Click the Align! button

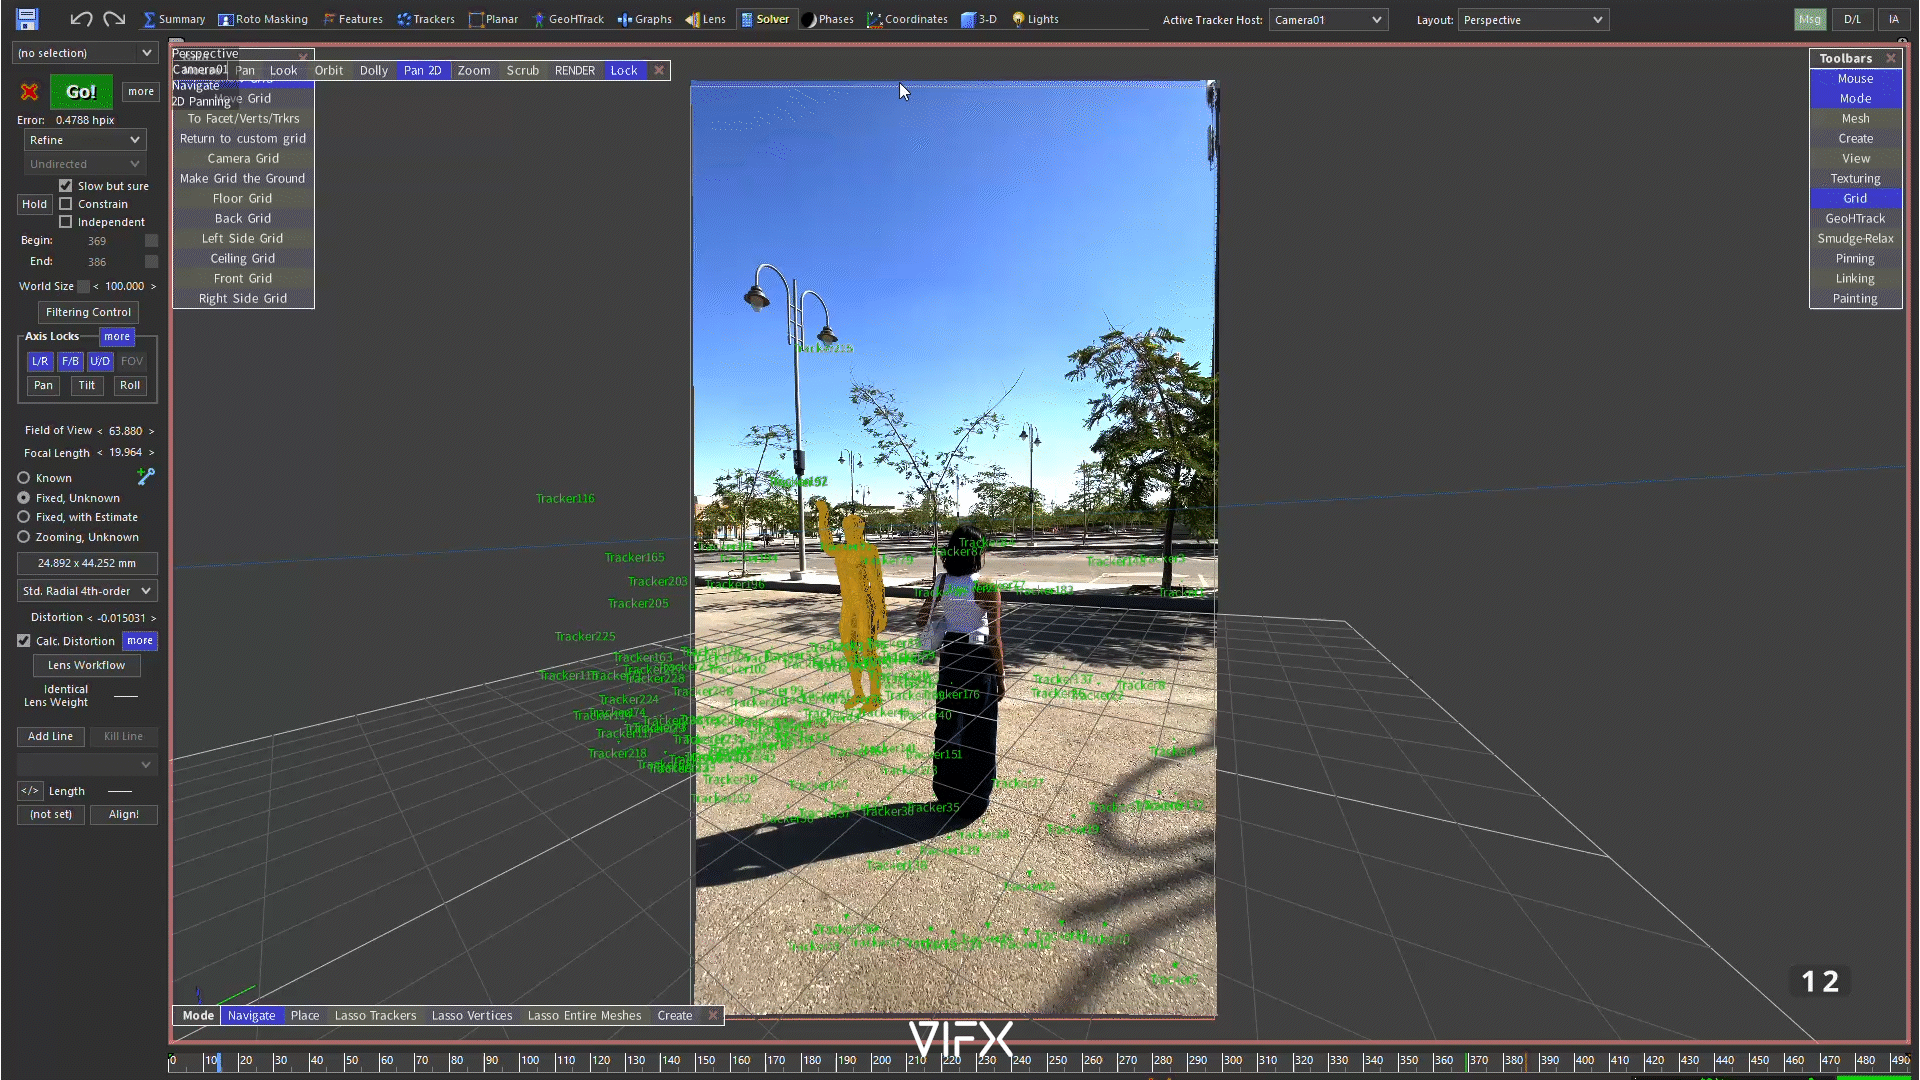tap(124, 814)
